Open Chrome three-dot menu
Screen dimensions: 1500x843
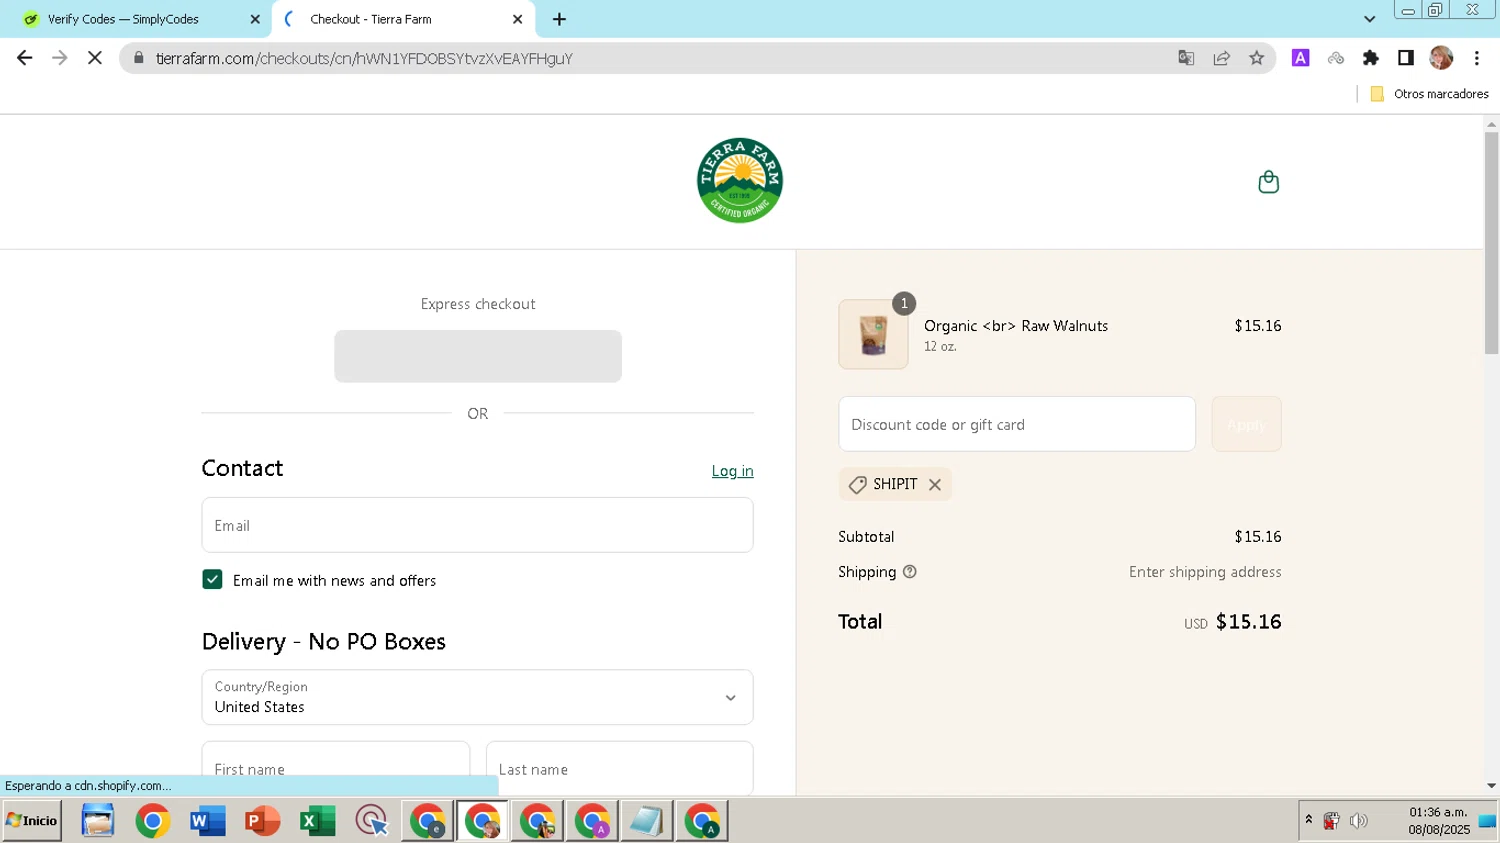coord(1476,58)
